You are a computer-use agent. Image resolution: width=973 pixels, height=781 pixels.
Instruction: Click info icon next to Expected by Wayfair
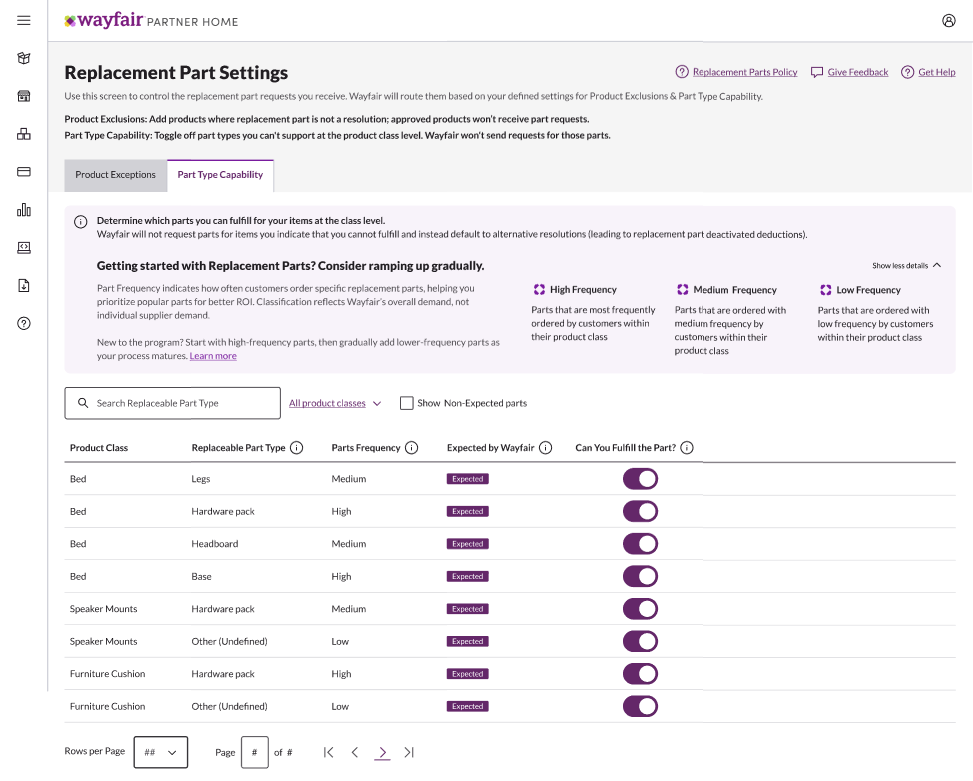545,448
